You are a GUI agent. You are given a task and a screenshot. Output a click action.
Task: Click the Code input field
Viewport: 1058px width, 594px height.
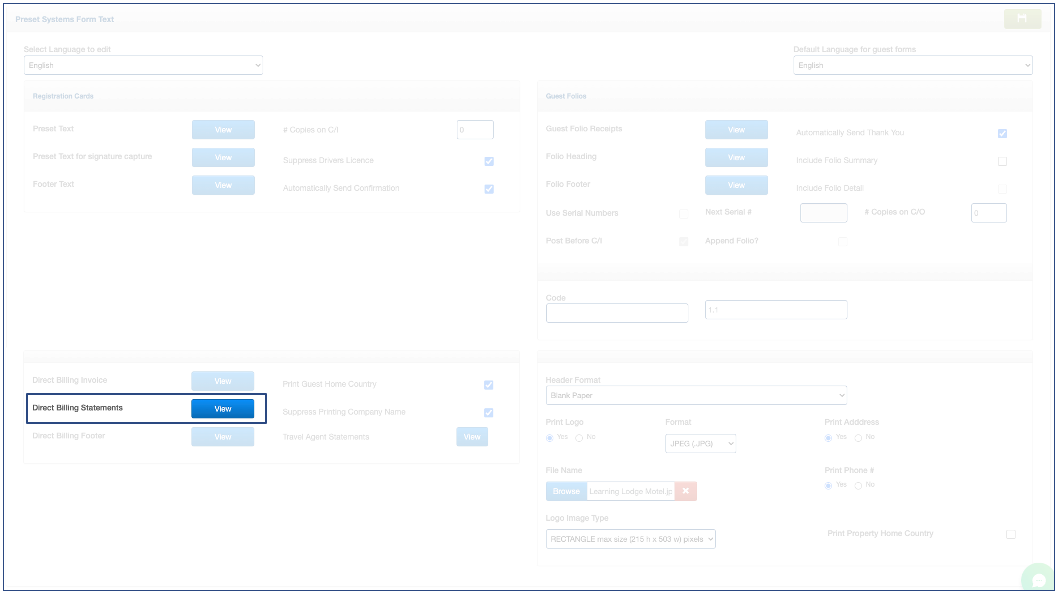tap(617, 312)
